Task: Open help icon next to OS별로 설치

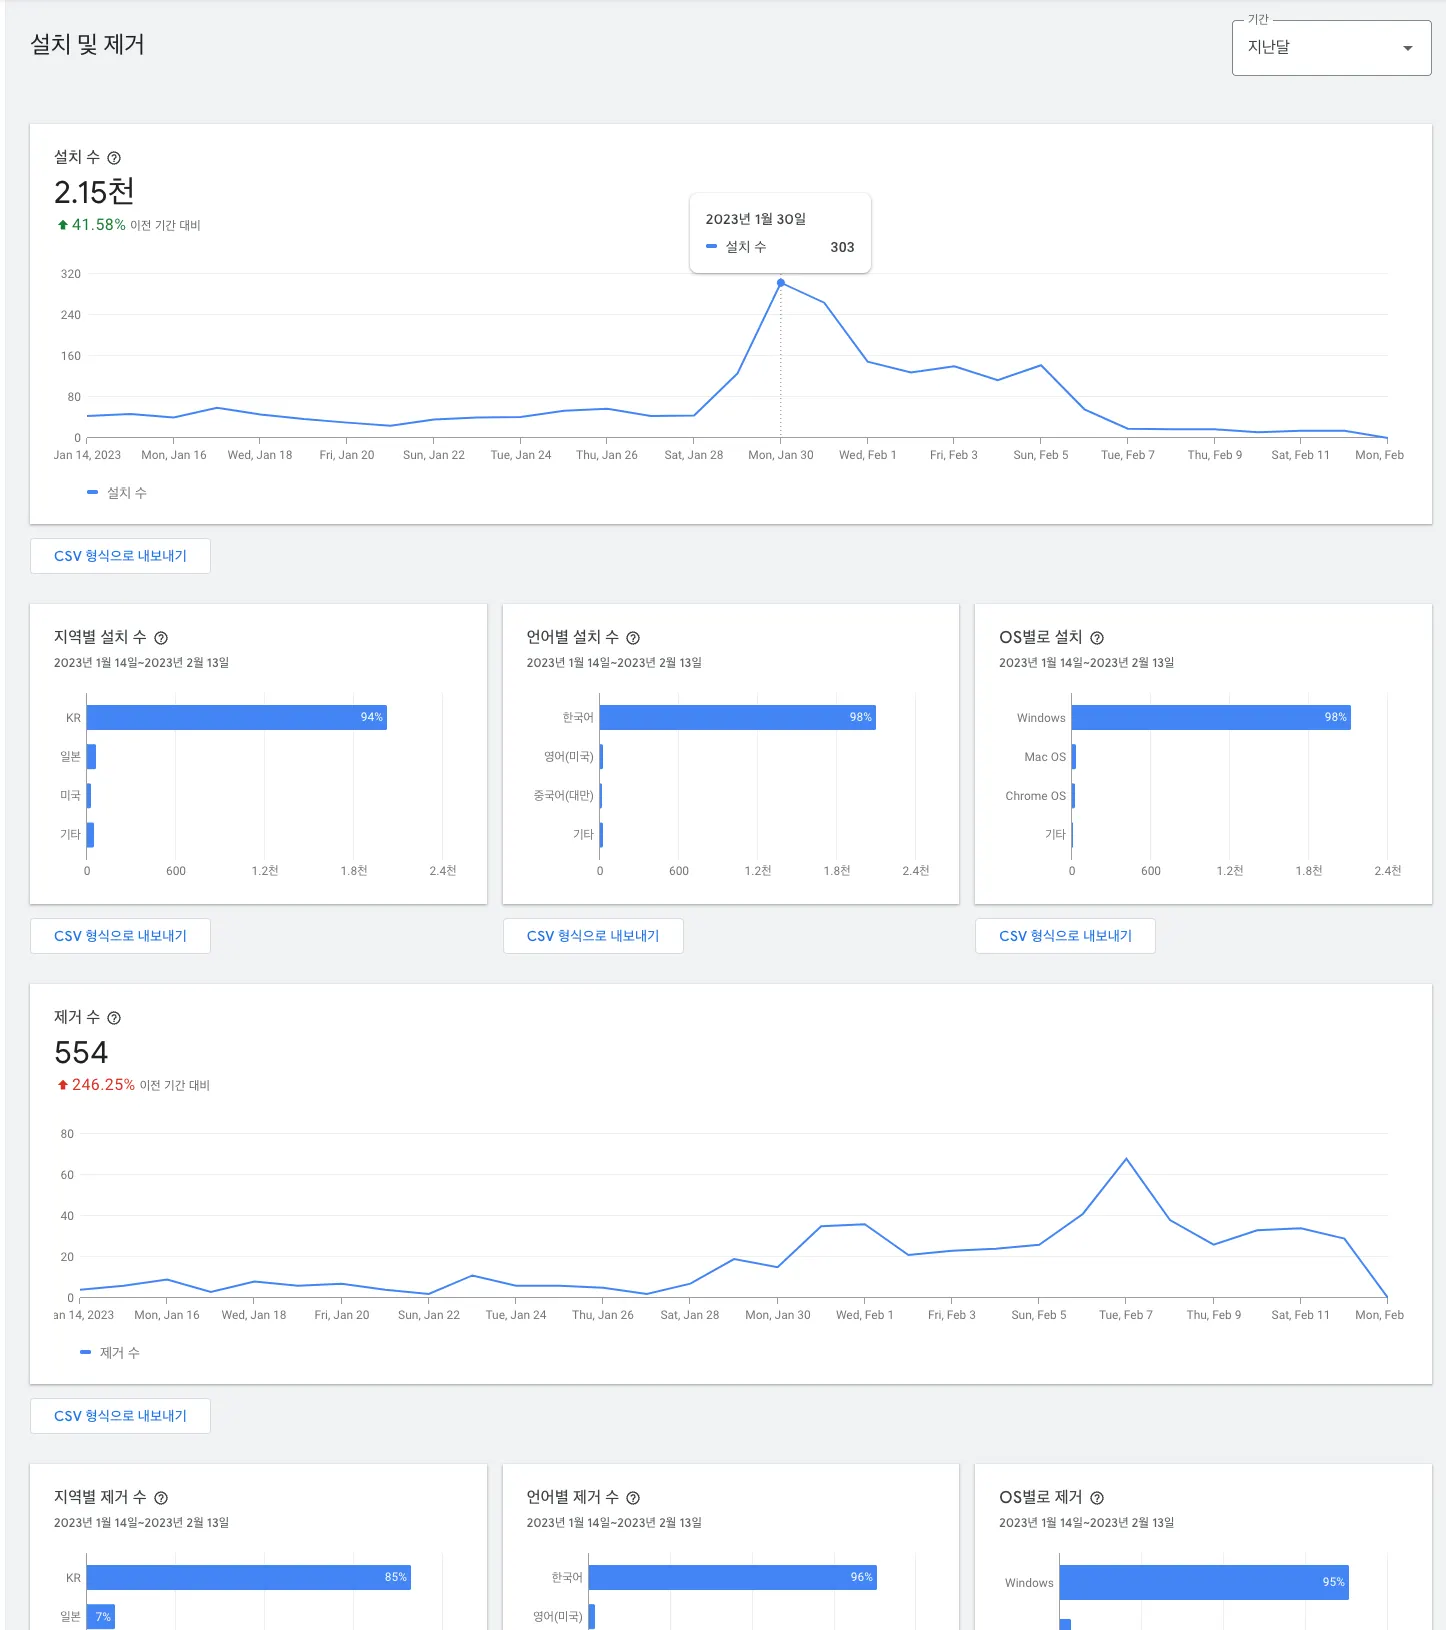Action: pos(1097,638)
